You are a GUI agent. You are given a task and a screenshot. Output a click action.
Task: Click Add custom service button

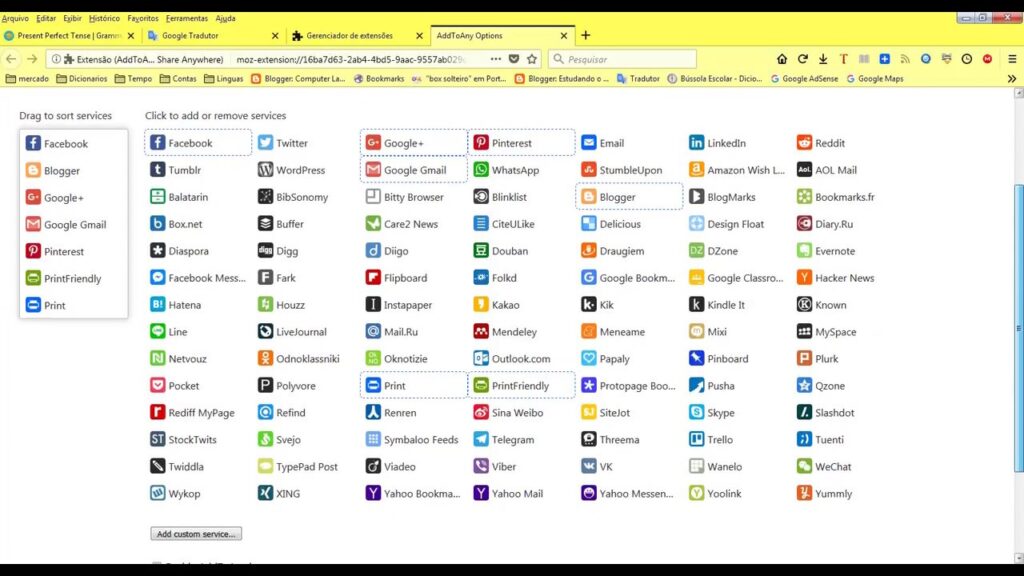(x=196, y=534)
